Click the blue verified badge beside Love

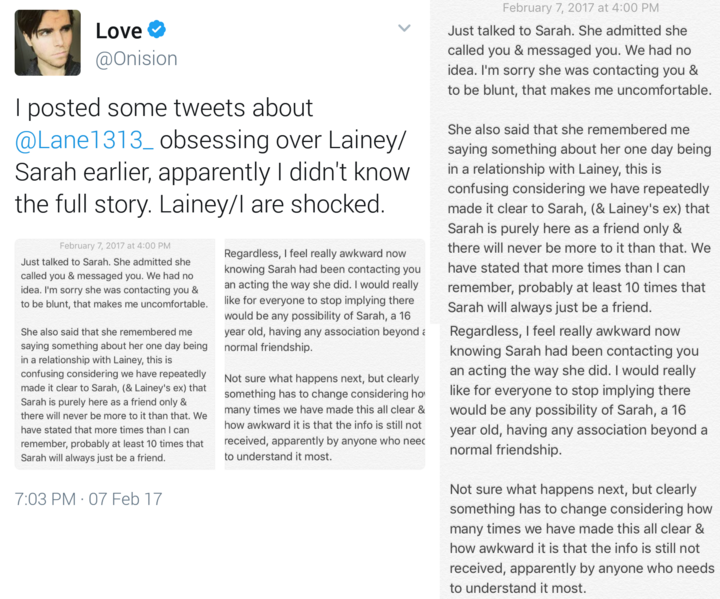click(156, 30)
